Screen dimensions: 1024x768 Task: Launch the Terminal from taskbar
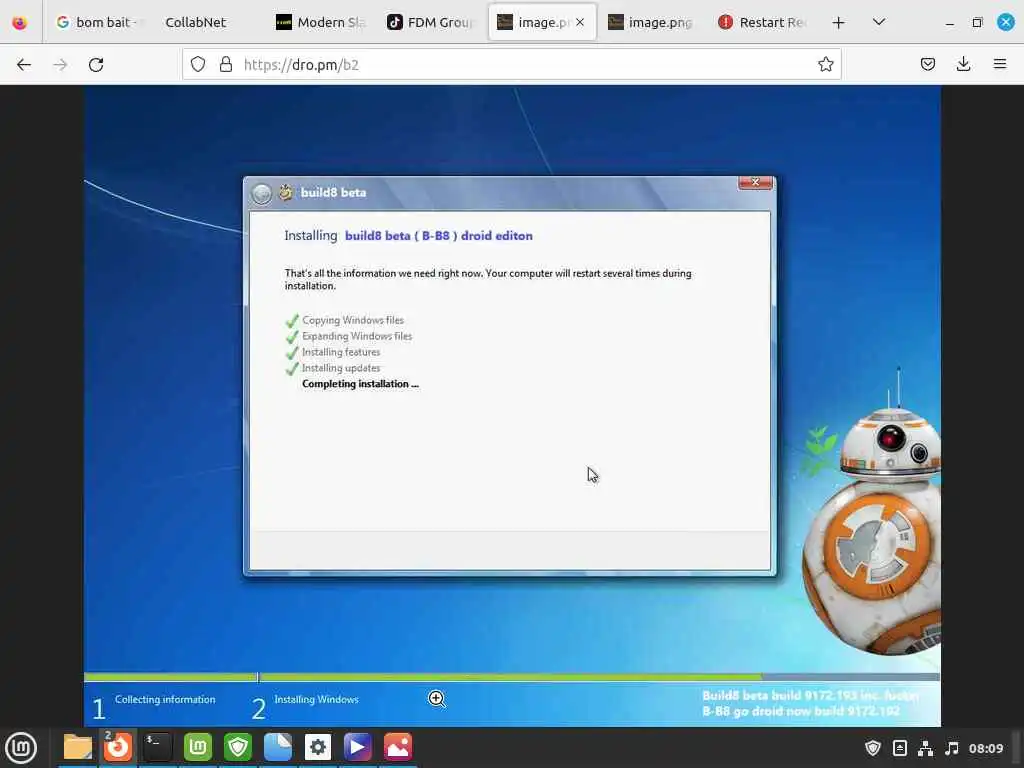click(x=158, y=747)
